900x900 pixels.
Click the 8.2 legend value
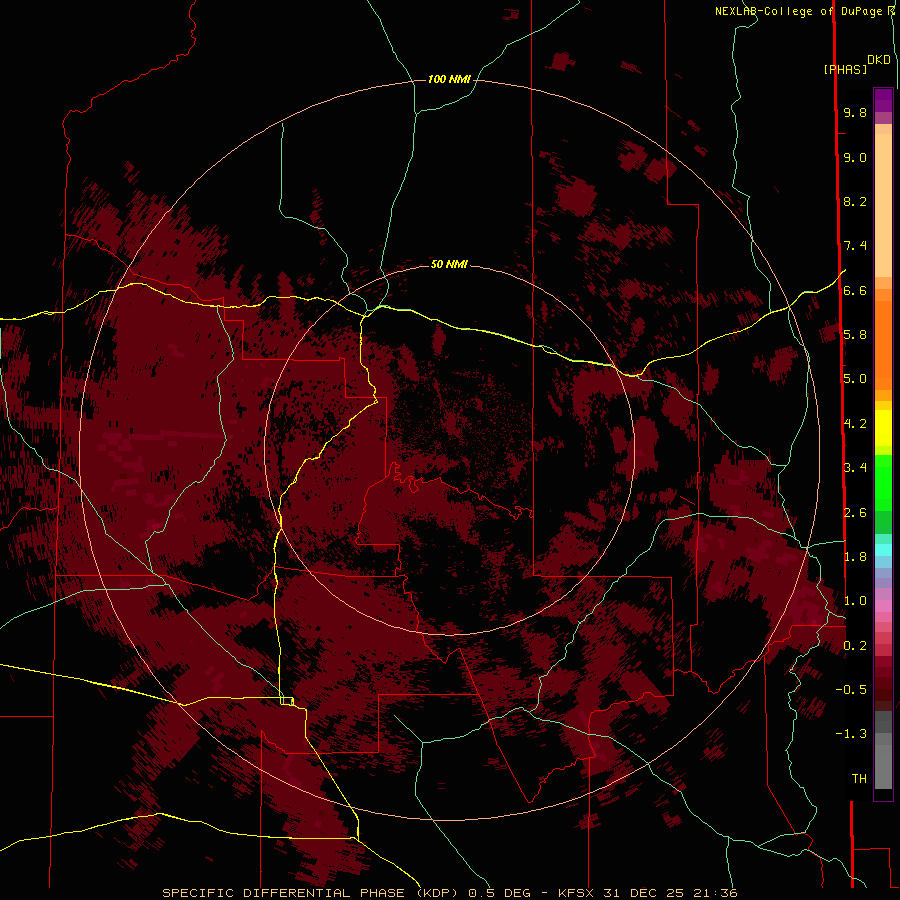point(855,201)
